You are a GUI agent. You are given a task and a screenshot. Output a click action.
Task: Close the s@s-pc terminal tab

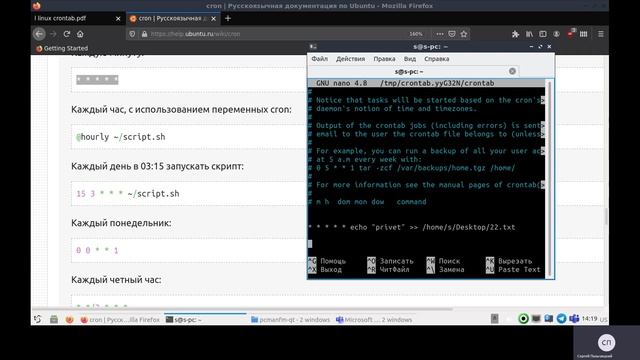tap(512, 71)
